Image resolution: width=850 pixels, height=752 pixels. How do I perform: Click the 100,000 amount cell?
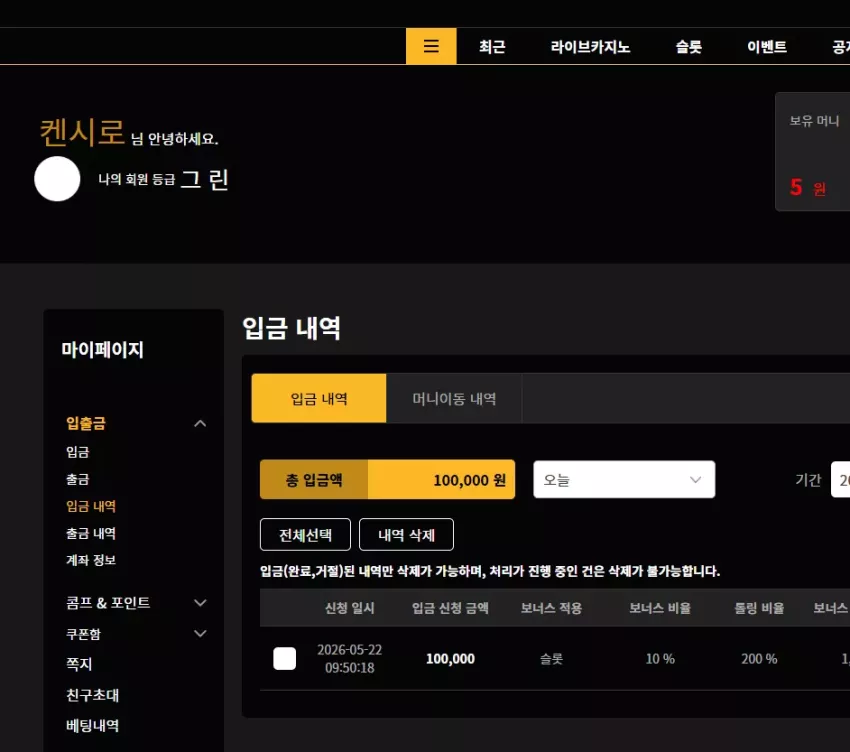pos(450,658)
